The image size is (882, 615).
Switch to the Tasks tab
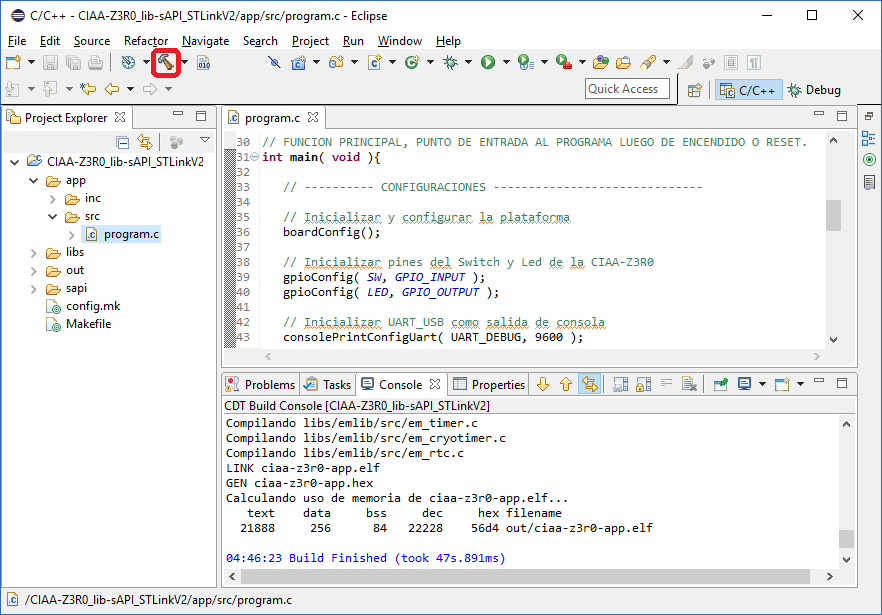click(327, 384)
